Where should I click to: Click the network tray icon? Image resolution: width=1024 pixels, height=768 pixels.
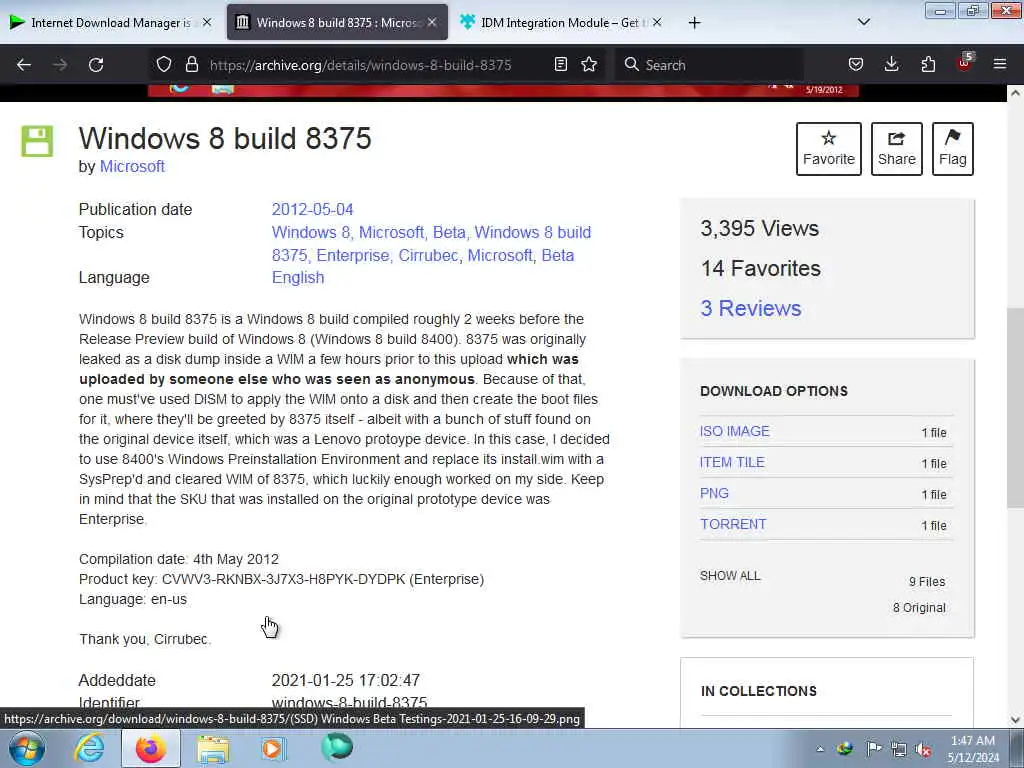click(x=899, y=749)
